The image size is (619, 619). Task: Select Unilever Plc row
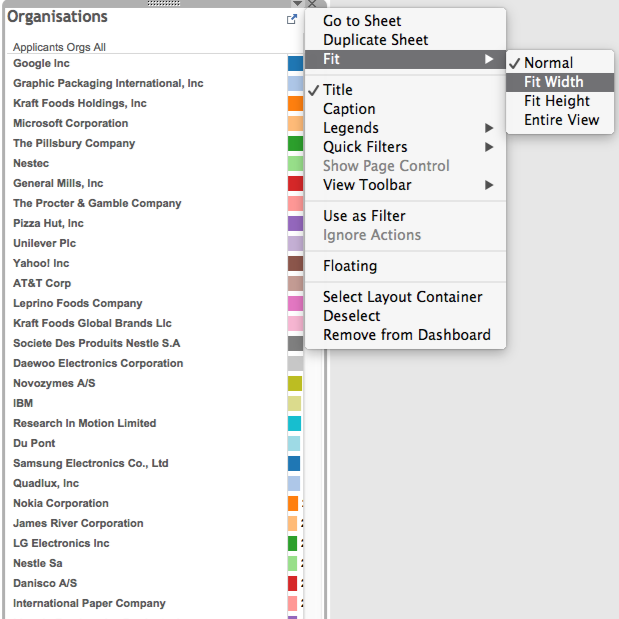point(44,243)
